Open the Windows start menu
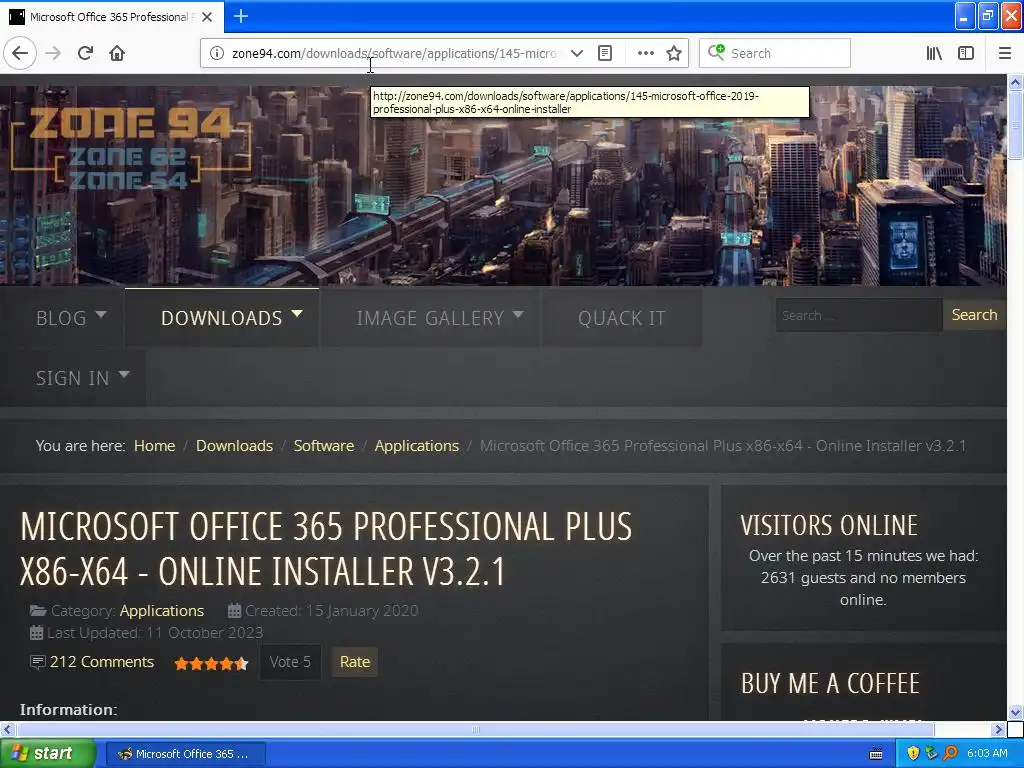Image resolution: width=1024 pixels, height=768 pixels. tap(47, 754)
